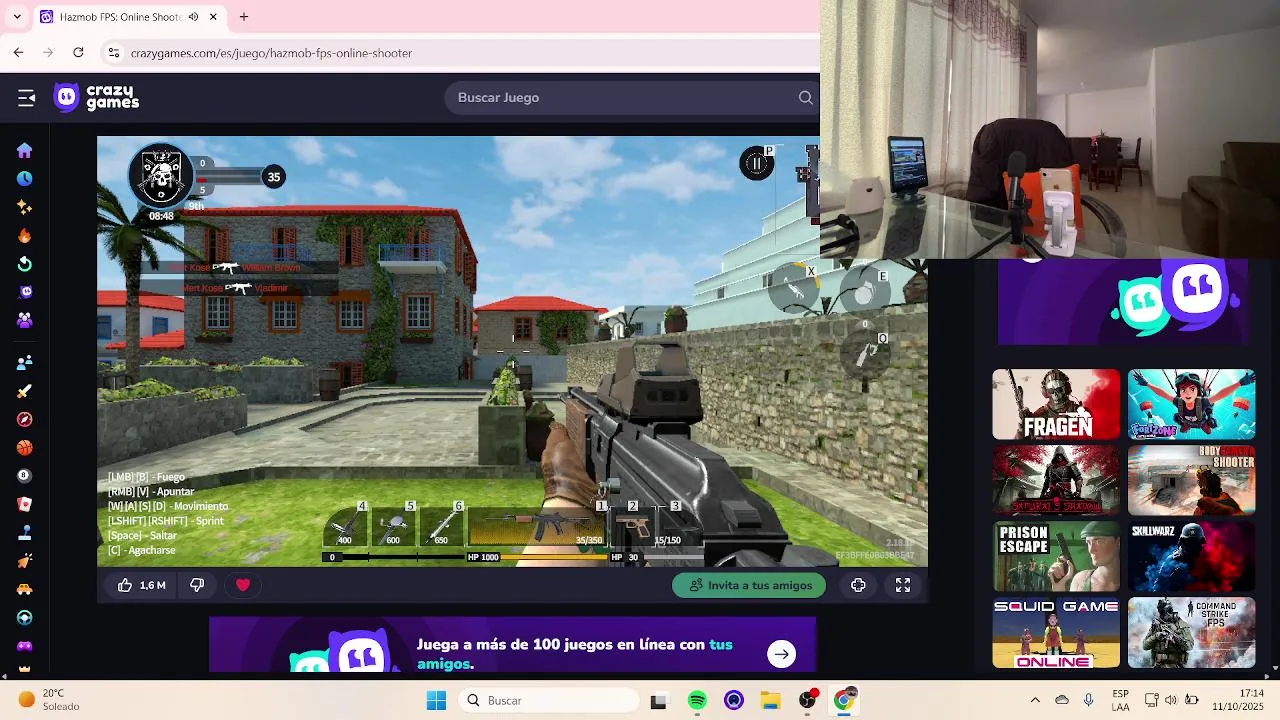Image resolution: width=1280 pixels, height=720 pixels.
Task: Like the game with thumbs up
Action: pos(141,585)
